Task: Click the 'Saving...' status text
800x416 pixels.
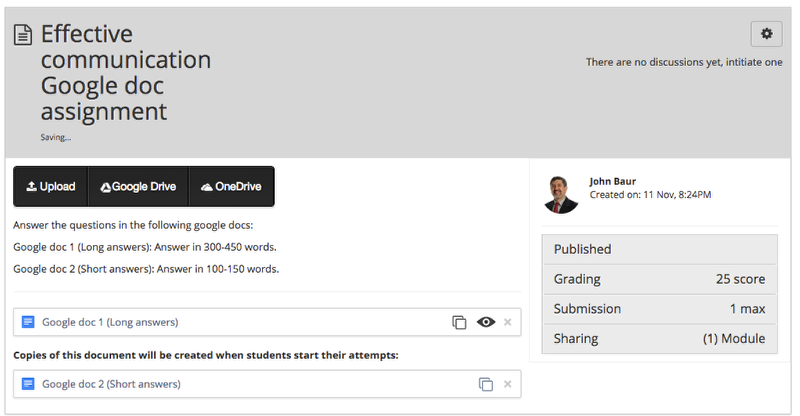Action: (x=56, y=137)
